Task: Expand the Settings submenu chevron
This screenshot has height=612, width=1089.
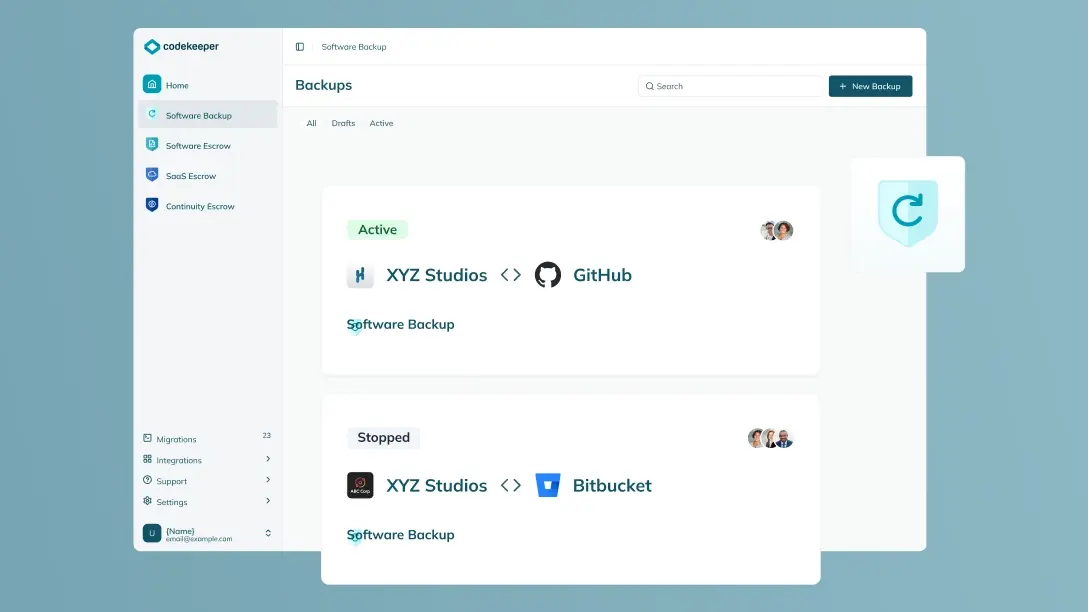Action: [268, 501]
